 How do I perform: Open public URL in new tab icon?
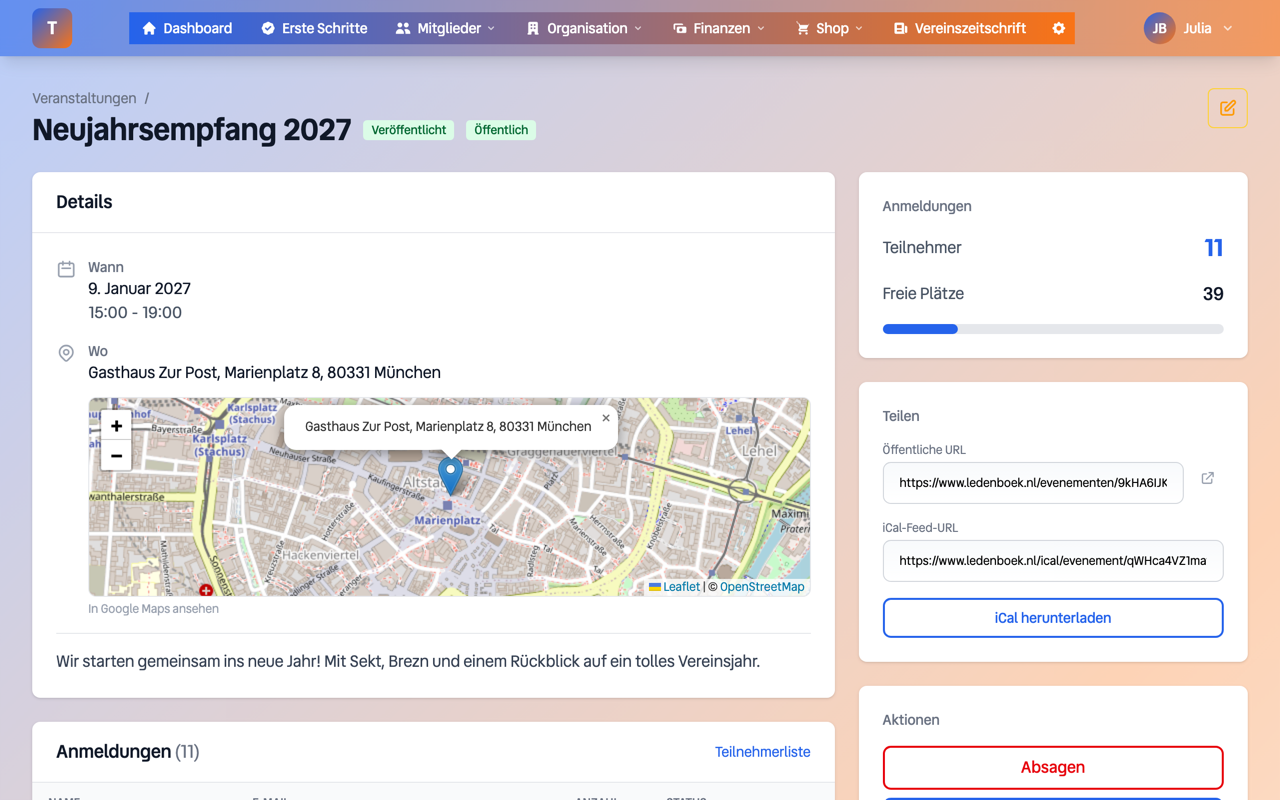(1208, 479)
